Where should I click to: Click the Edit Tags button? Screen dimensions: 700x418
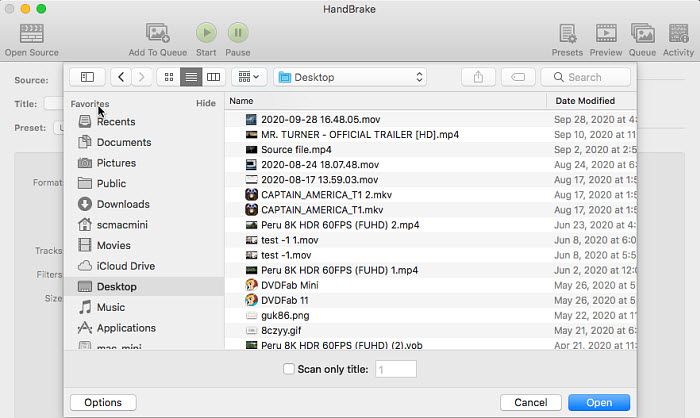click(x=518, y=77)
